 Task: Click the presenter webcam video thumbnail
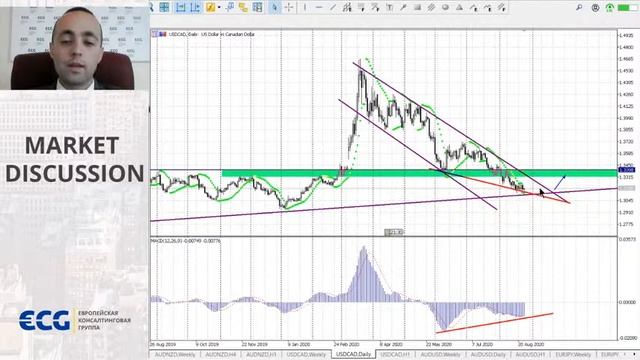click(x=74, y=48)
